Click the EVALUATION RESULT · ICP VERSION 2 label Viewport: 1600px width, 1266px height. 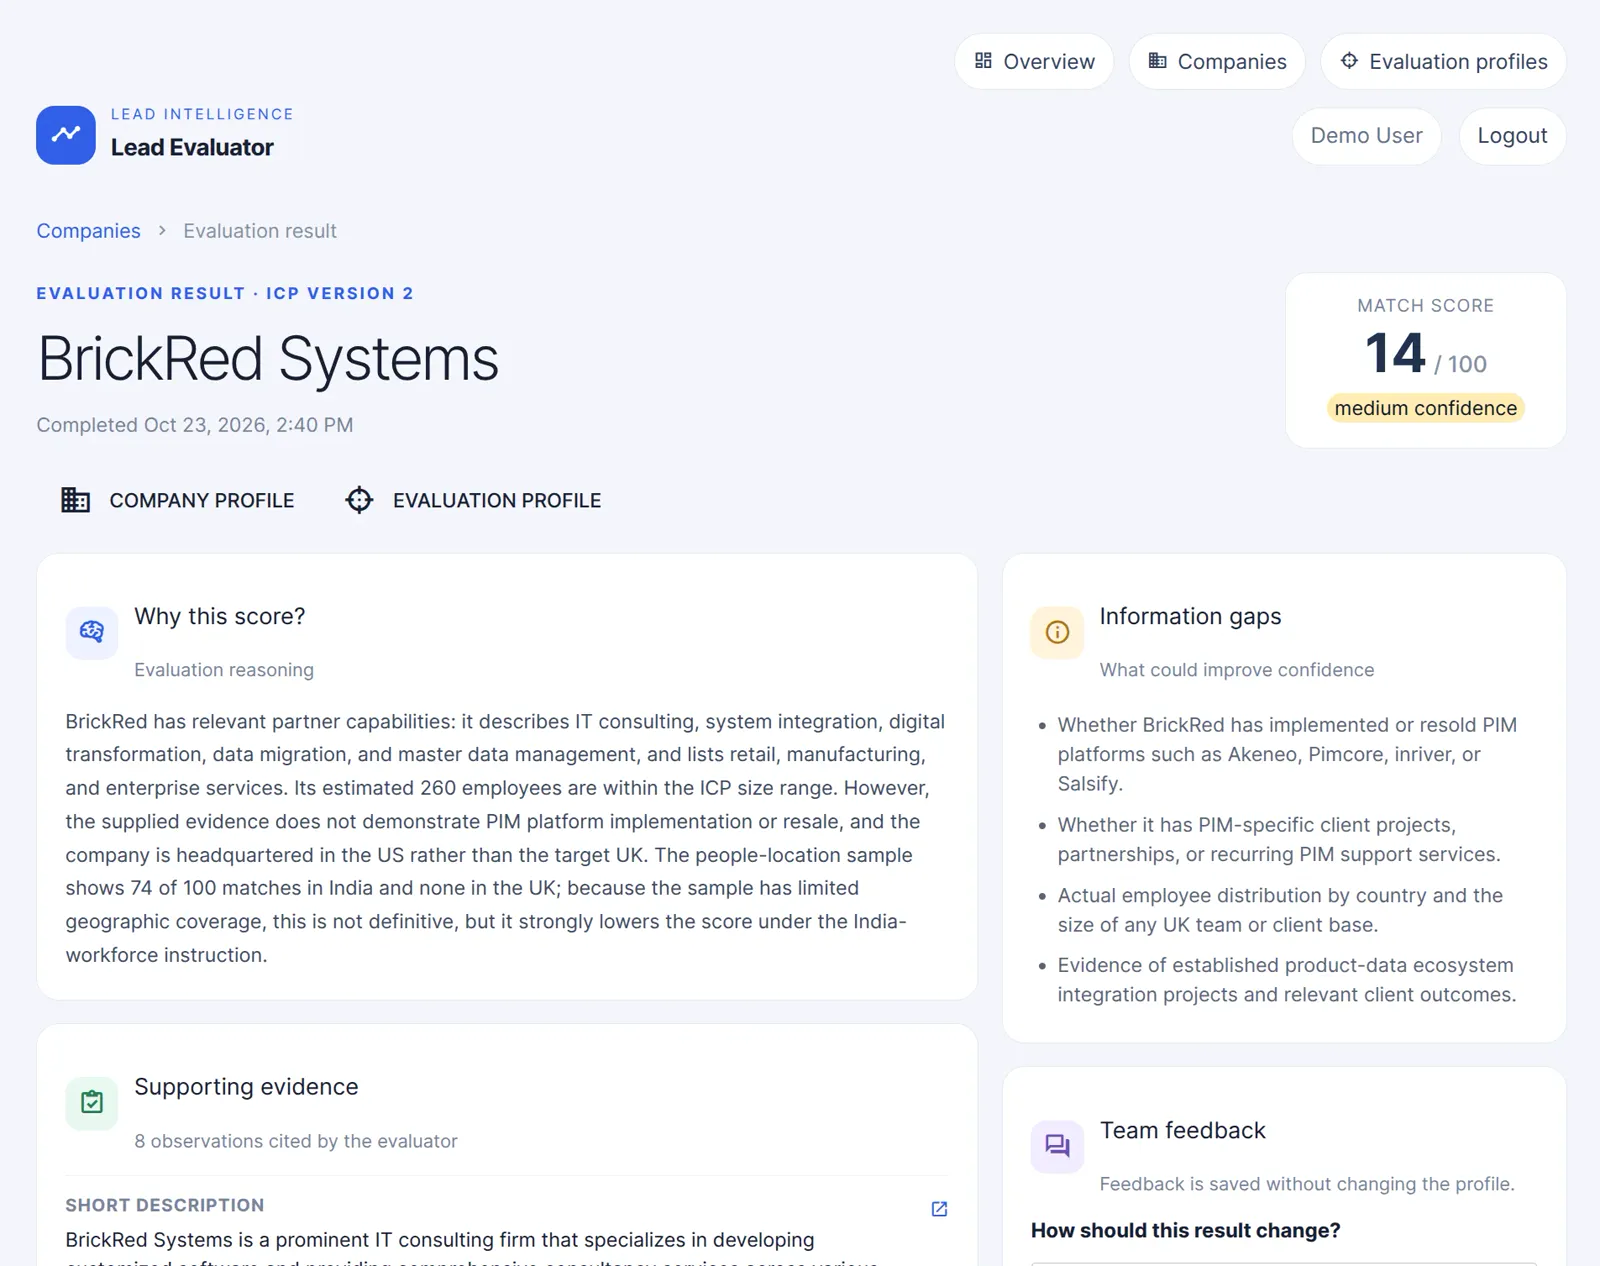[225, 293]
